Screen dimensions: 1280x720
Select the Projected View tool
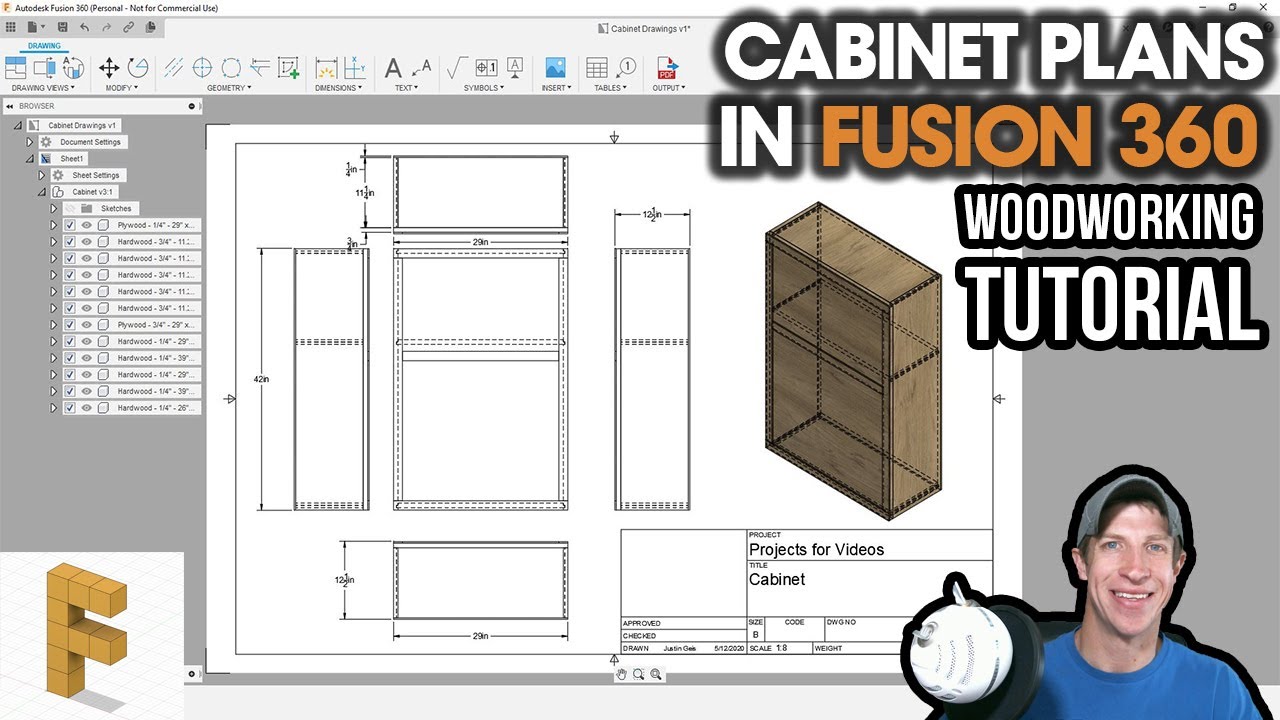coord(44,68)
